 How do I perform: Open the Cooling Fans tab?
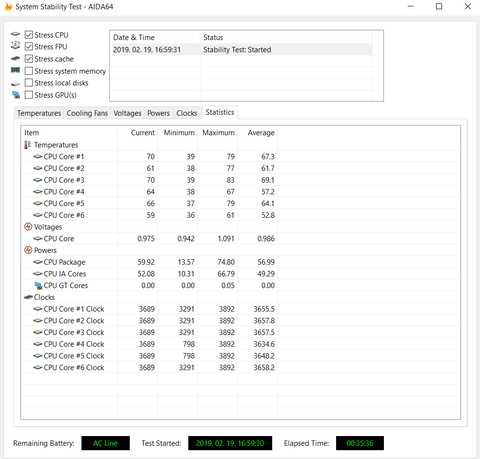(87, 113)
